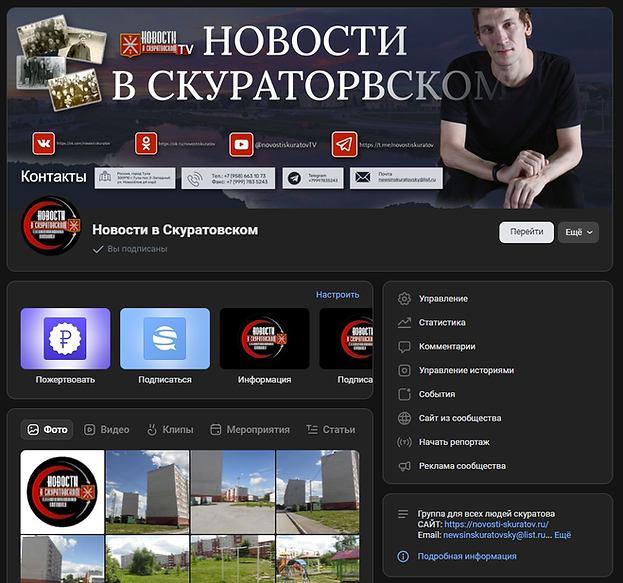Select Начать репортаж menu item
The image size is (623, 583).
pyautogui.click(x=497, y=442)
